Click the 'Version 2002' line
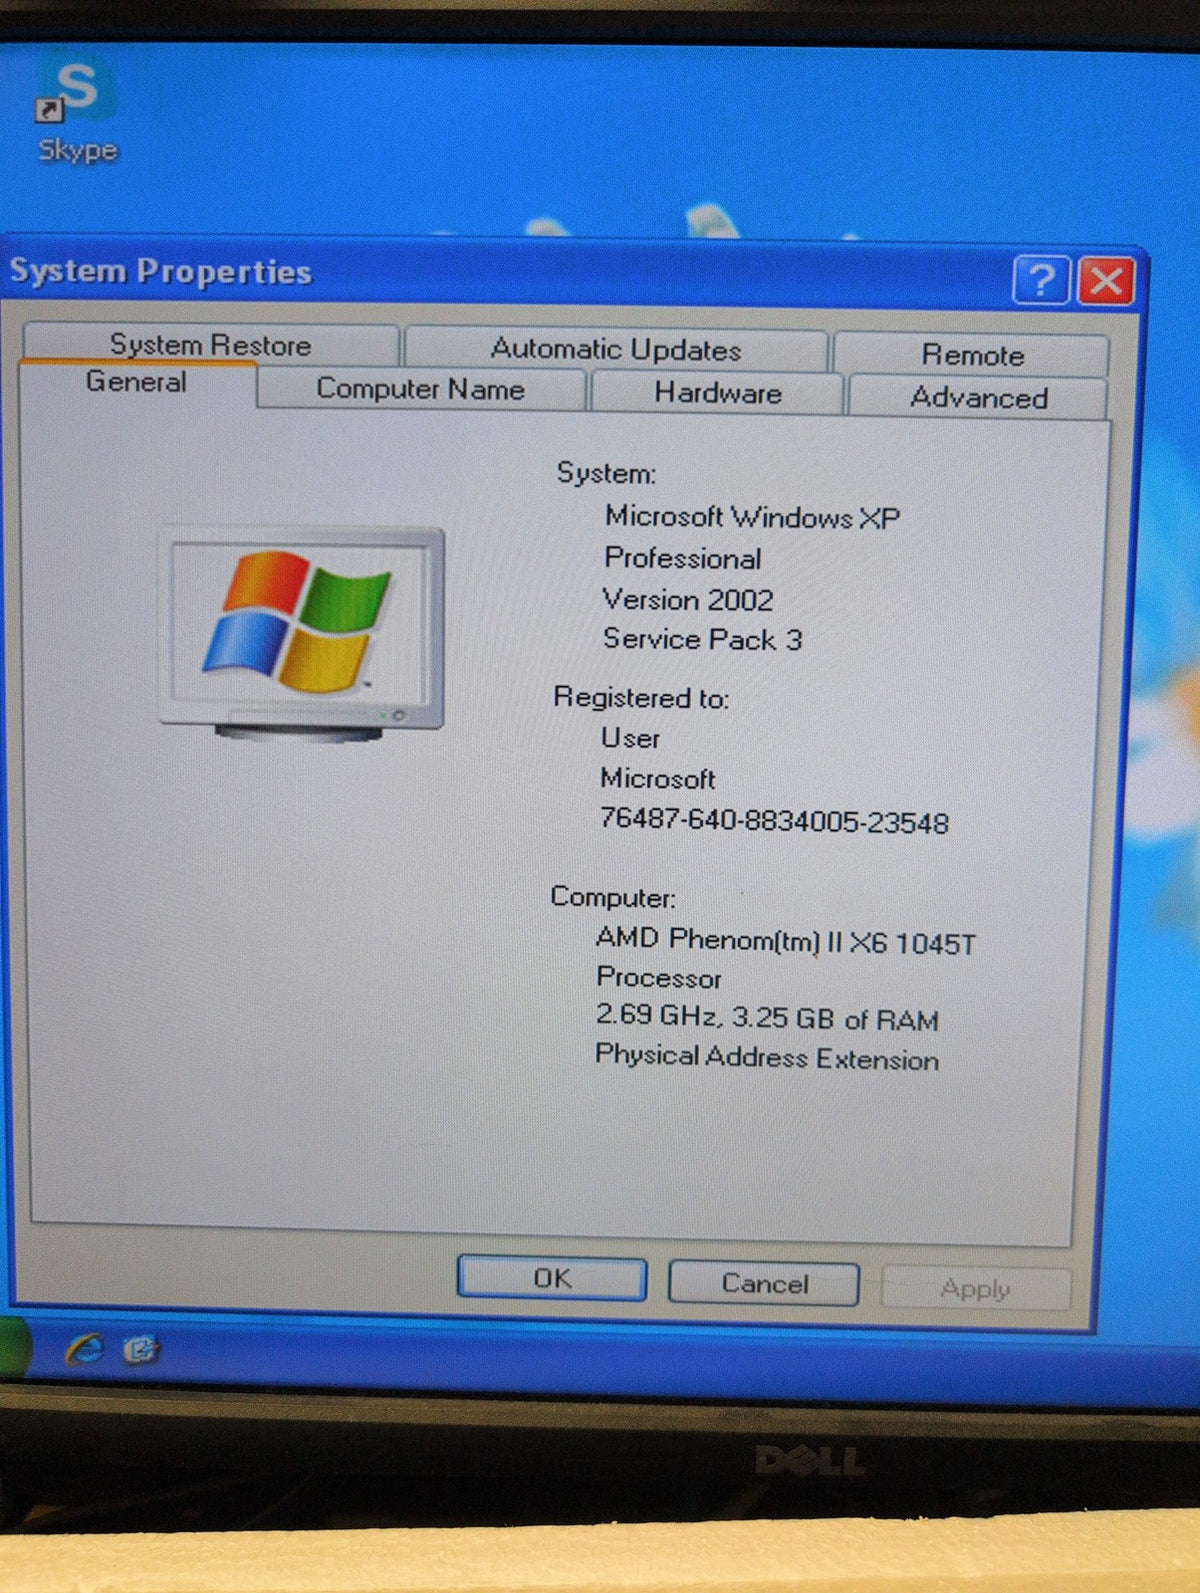1200x1593 pixels. (x=688, y=599)
